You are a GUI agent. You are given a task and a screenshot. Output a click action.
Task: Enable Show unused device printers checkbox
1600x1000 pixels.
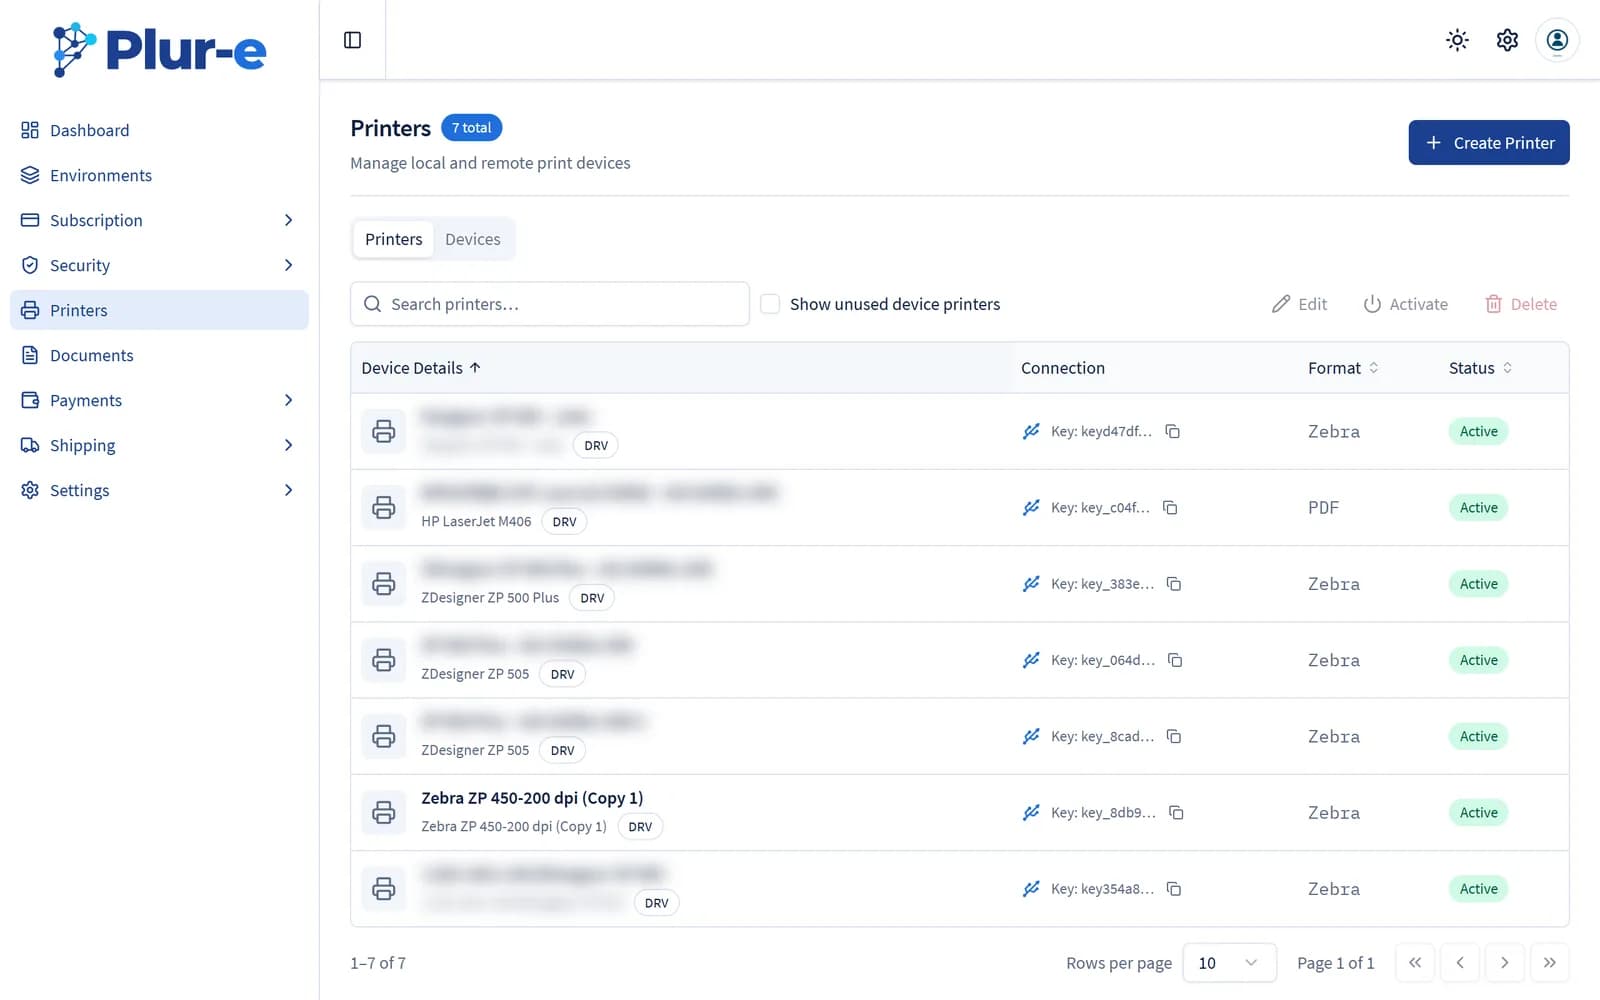pyautogui.click(x=770, y=304)
